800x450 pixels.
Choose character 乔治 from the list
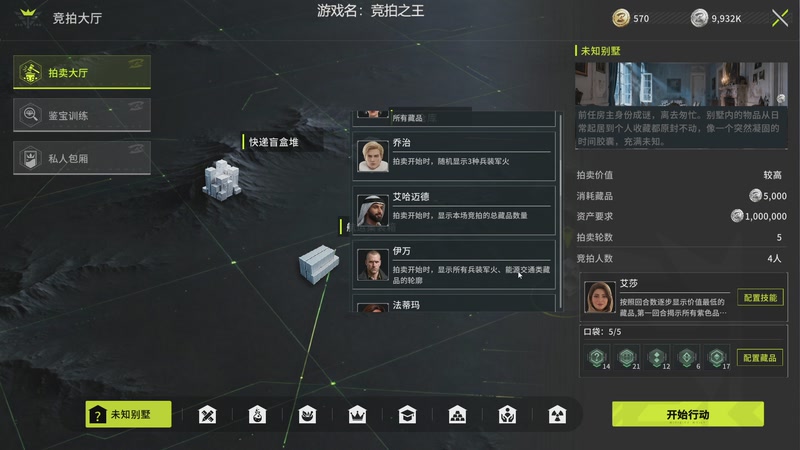[x=454, y=156]
